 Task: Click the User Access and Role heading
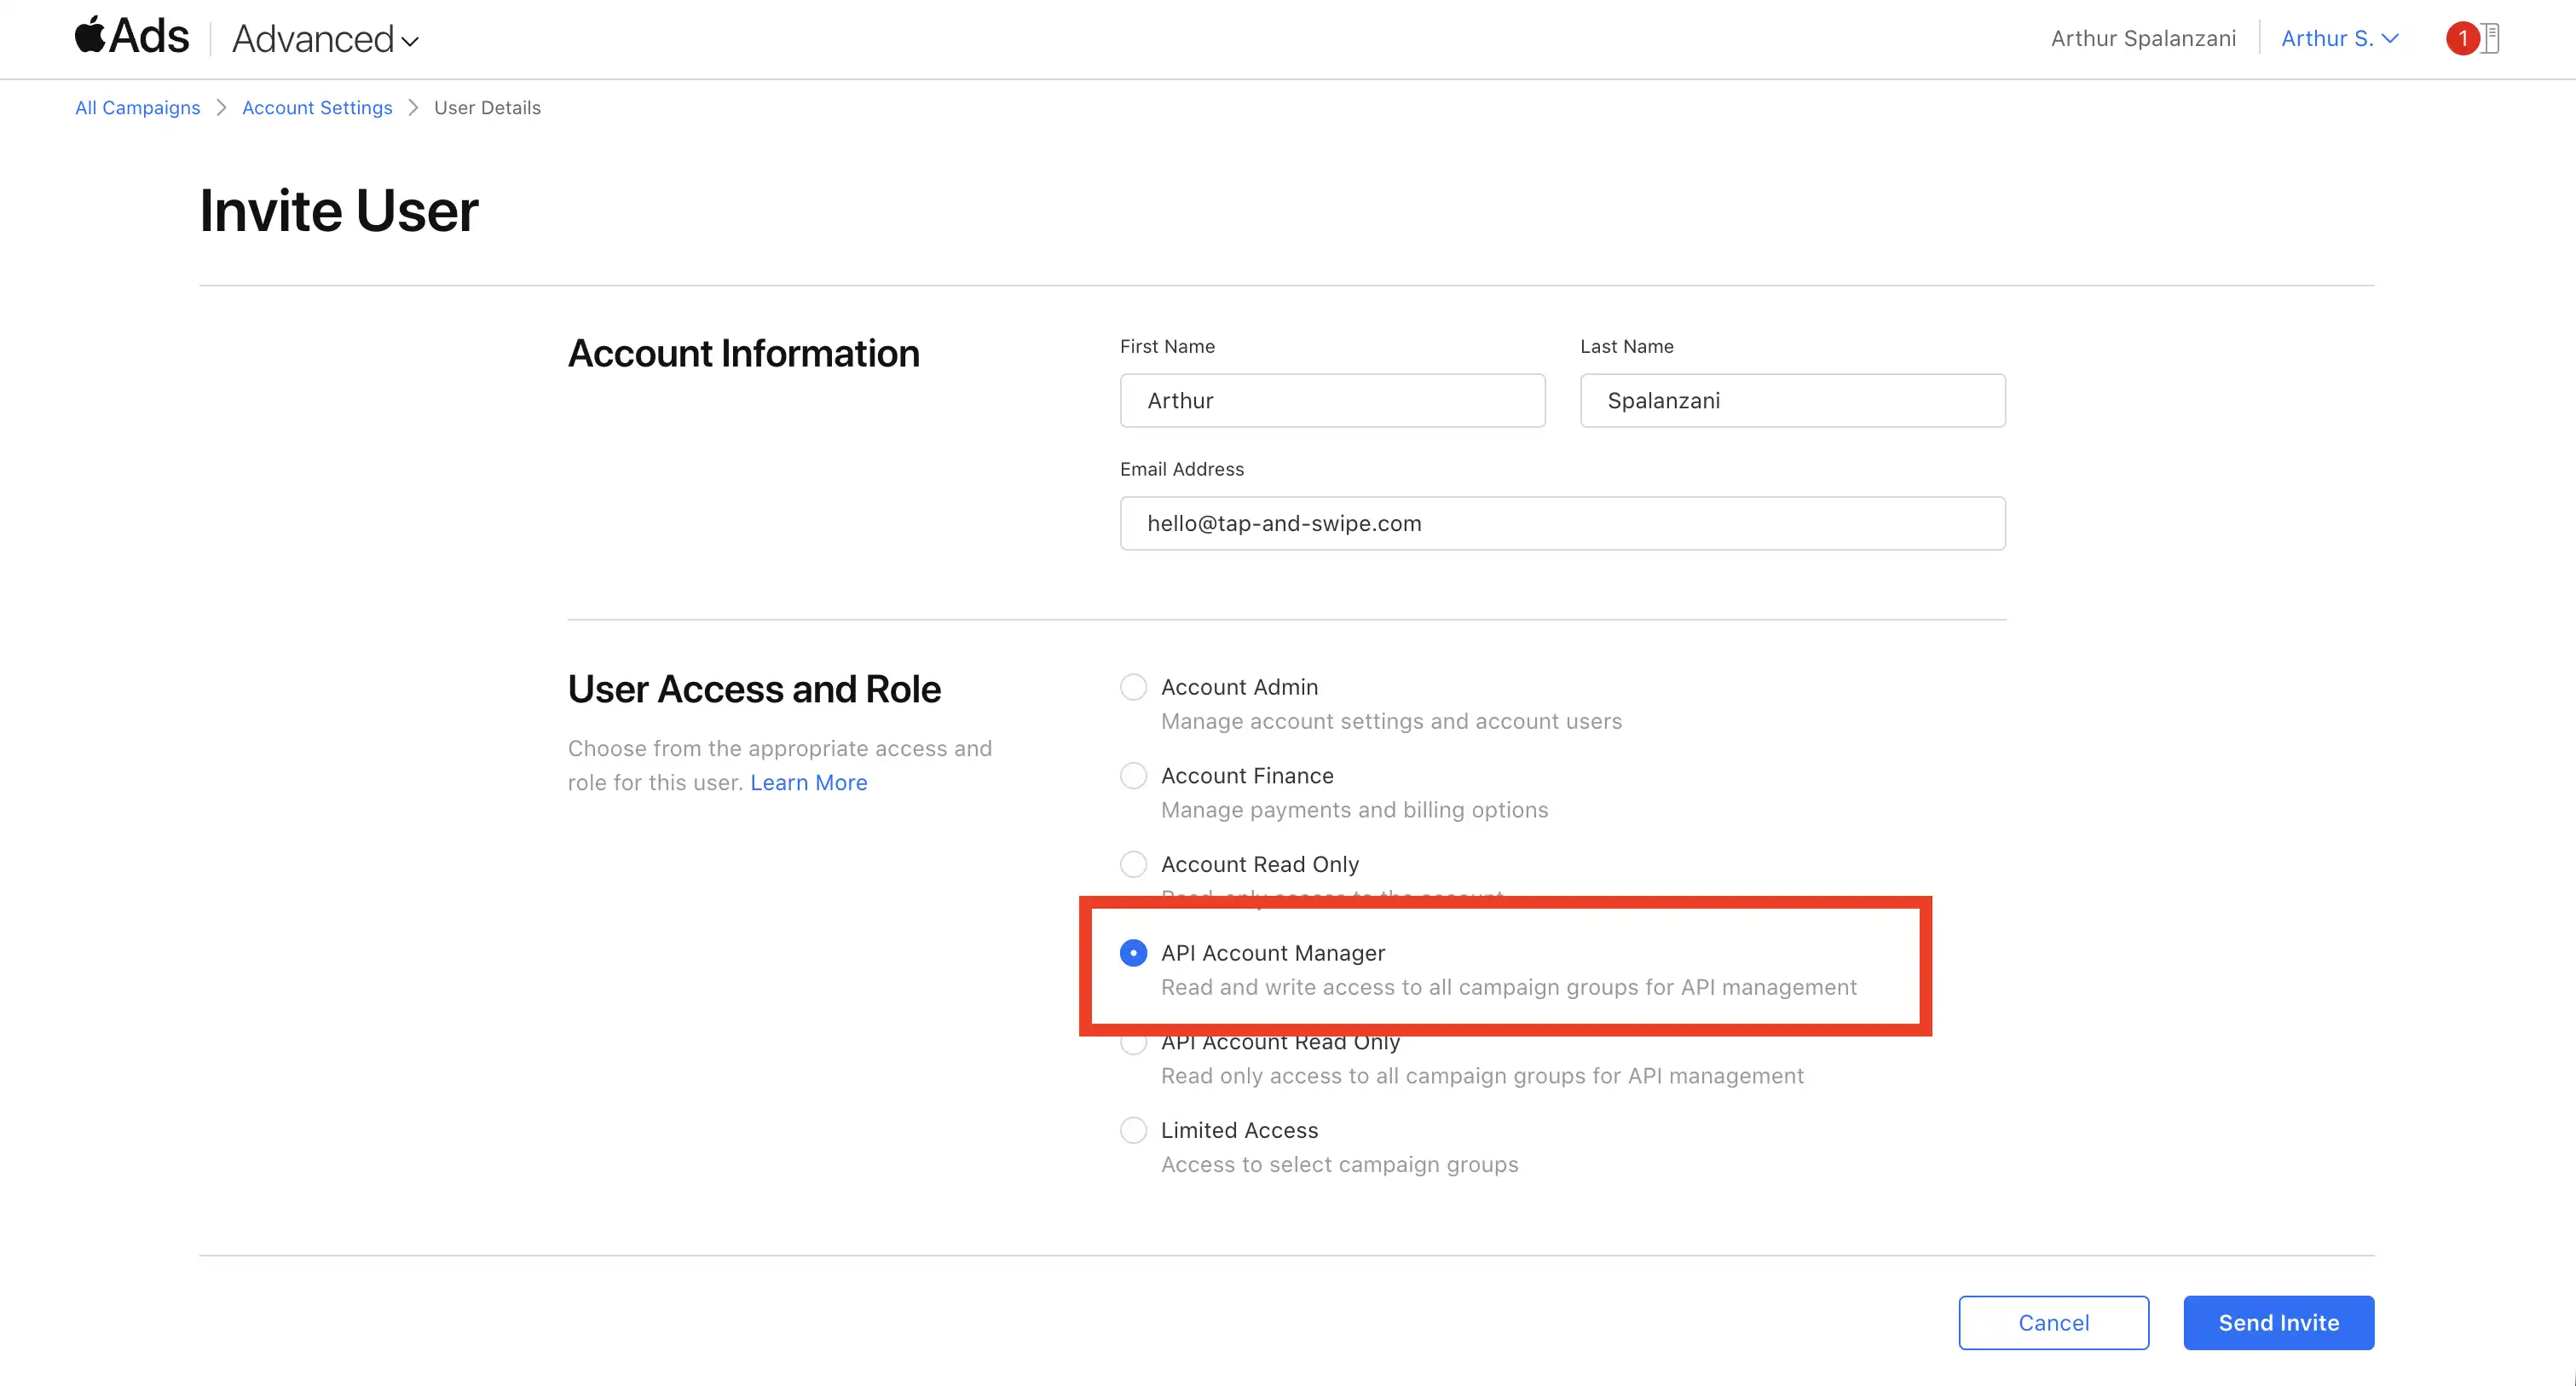pos(754,689)
